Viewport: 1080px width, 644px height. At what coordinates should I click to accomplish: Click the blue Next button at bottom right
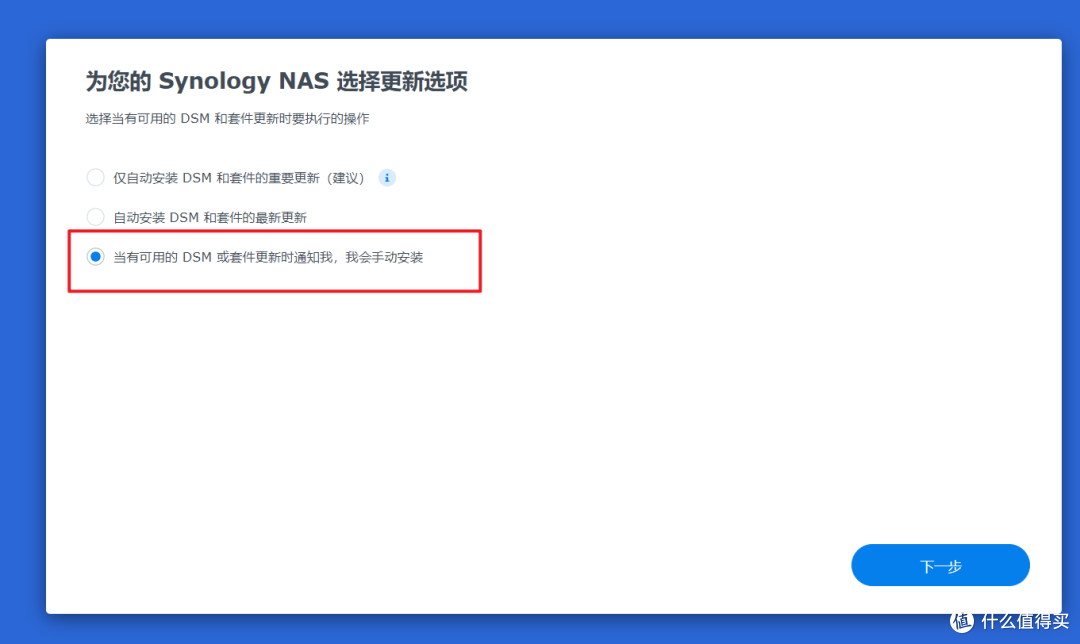[939, 565]
